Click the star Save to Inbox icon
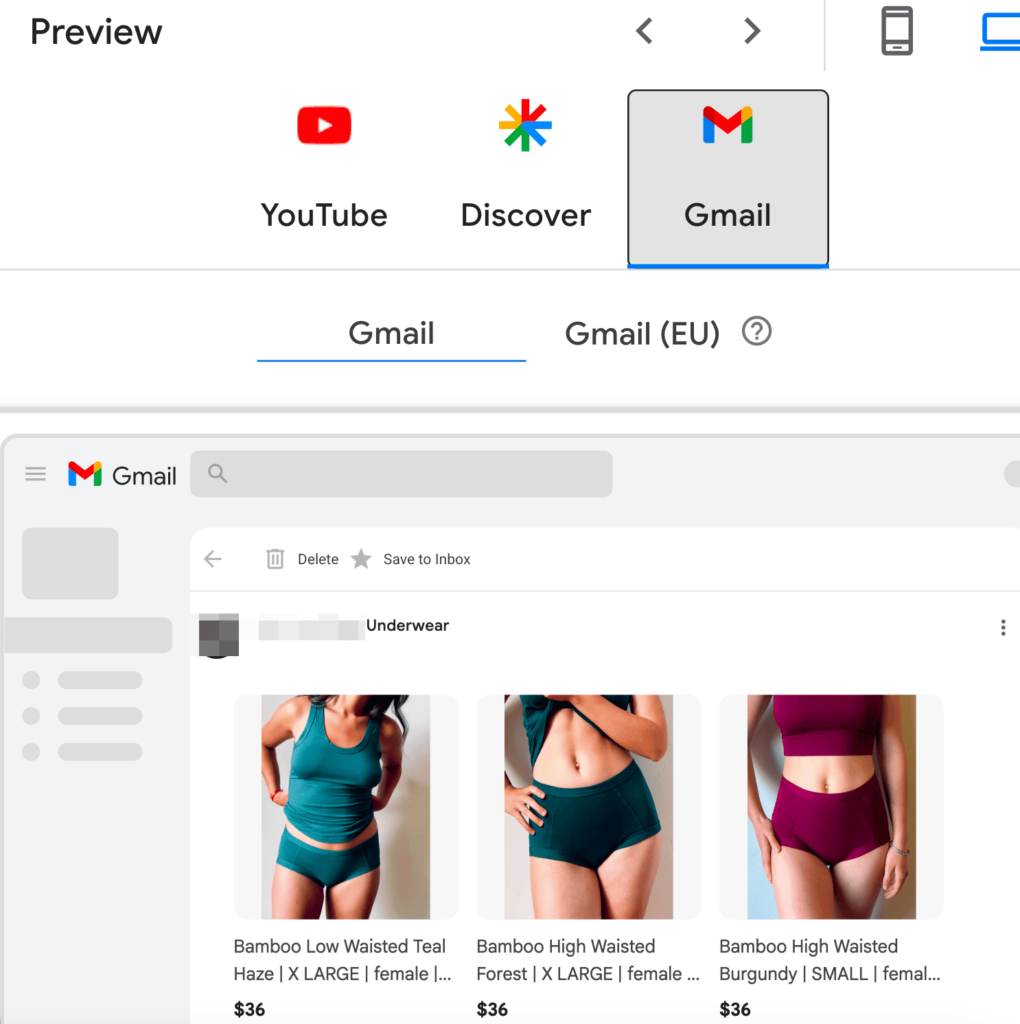 361,559
